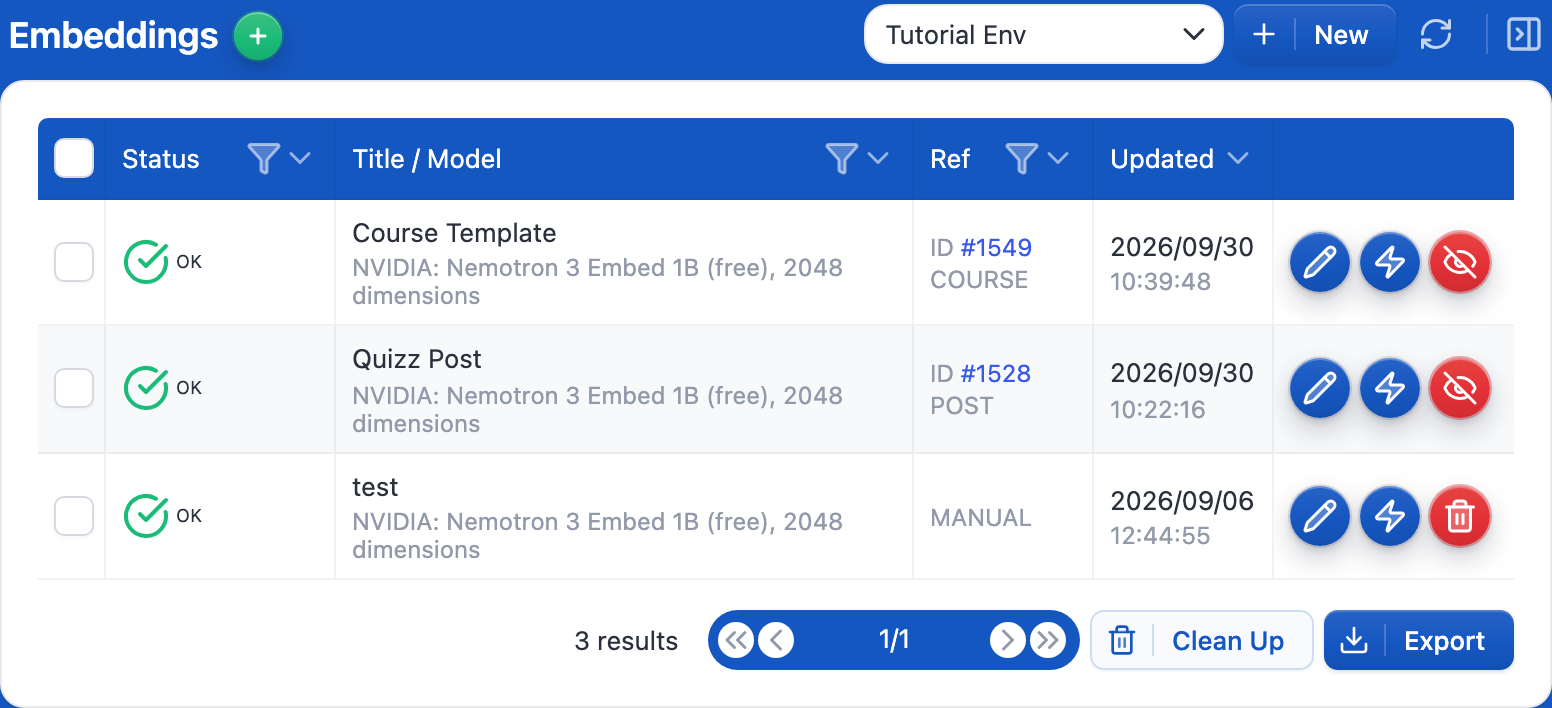Tick the select-all header checkbox
1552x708 pixels.
tap(74, 158)
